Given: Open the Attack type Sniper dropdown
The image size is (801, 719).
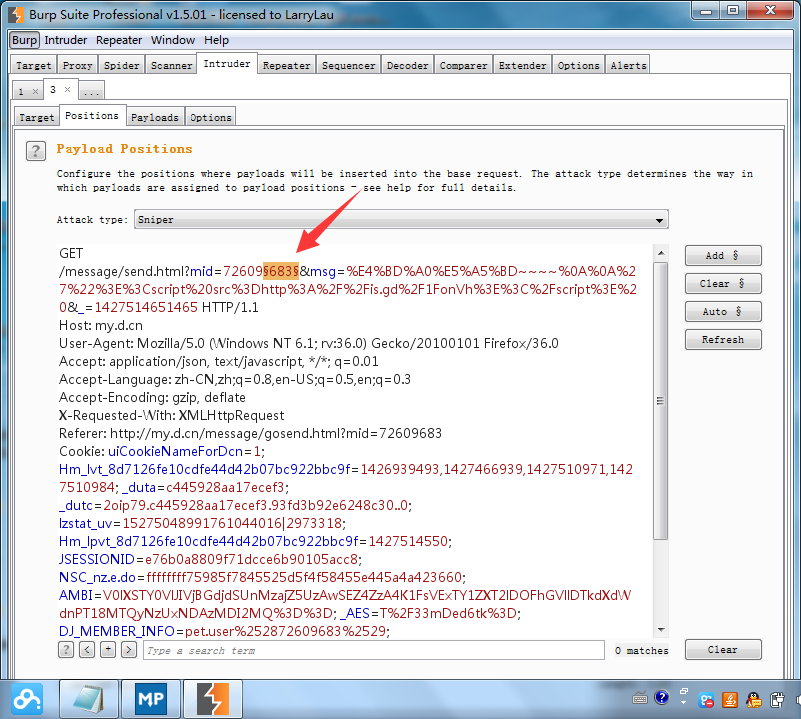Looking at the screenshot, I should tap(401, 220).
